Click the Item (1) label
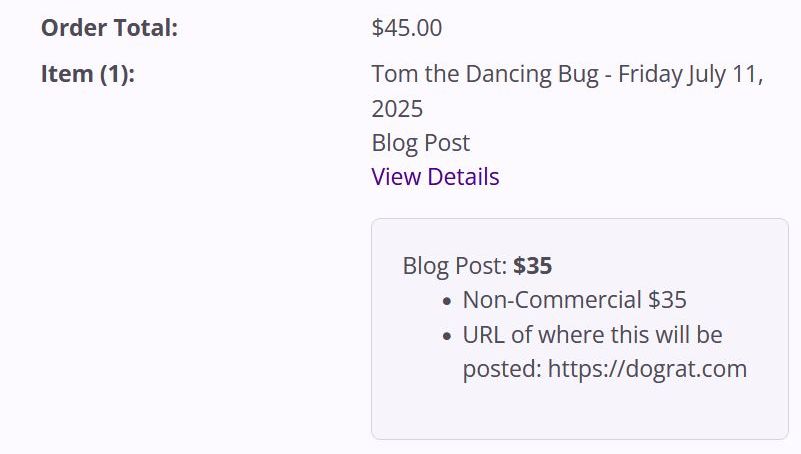This screenshot has height=454, width=801. pos(88,74)
